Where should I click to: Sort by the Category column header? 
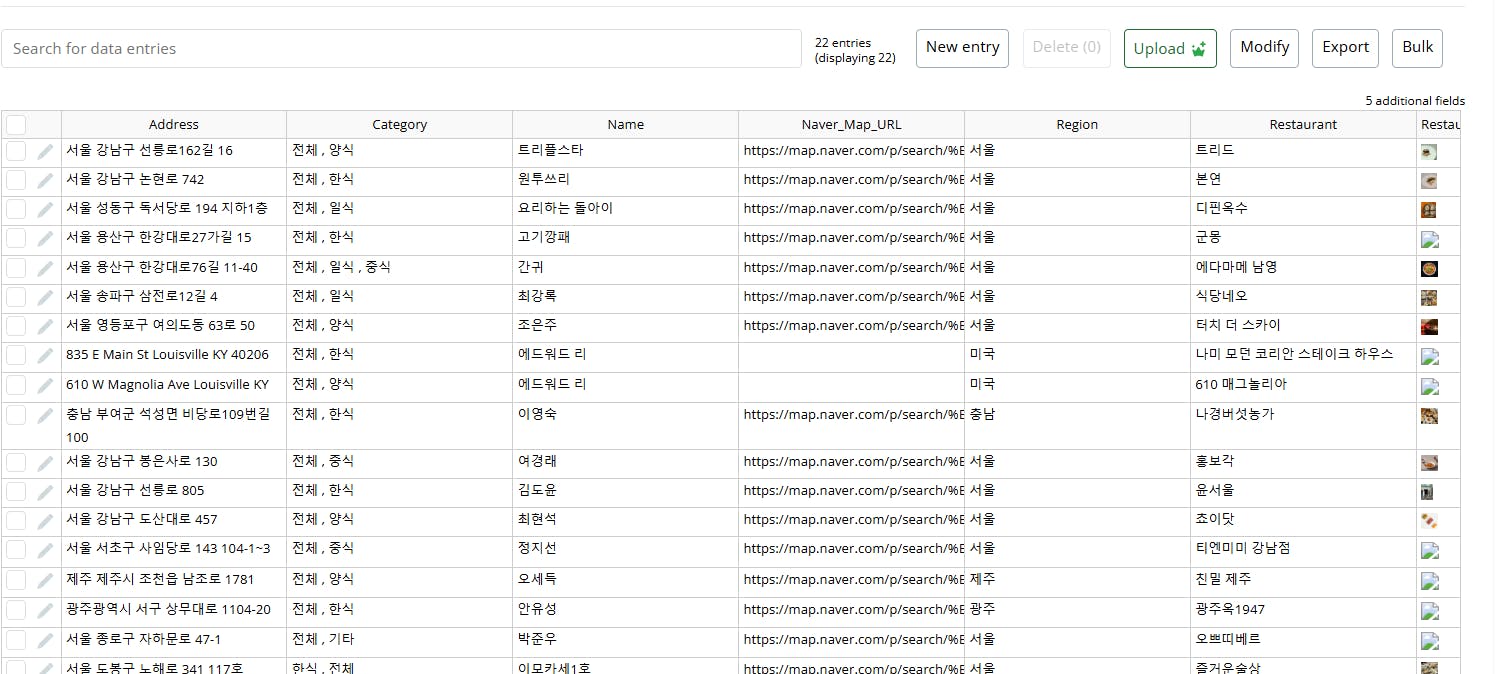click(x=400, y=125)
